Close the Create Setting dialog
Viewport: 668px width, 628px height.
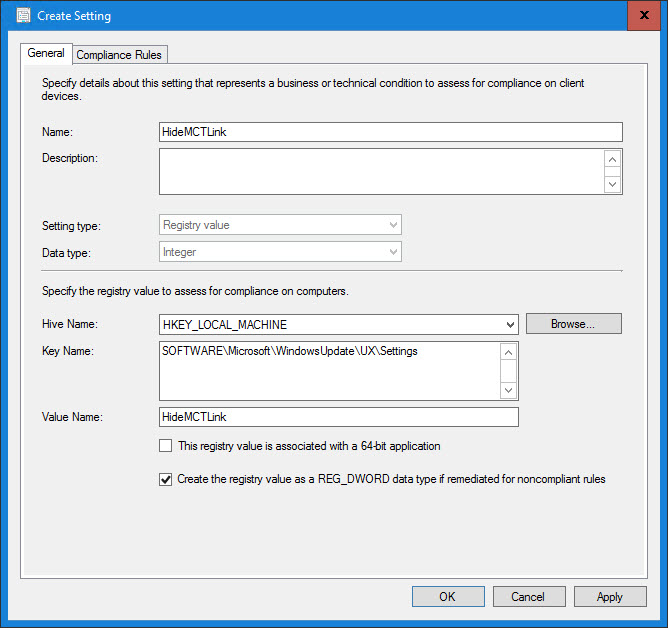click(x=641, y=16)
